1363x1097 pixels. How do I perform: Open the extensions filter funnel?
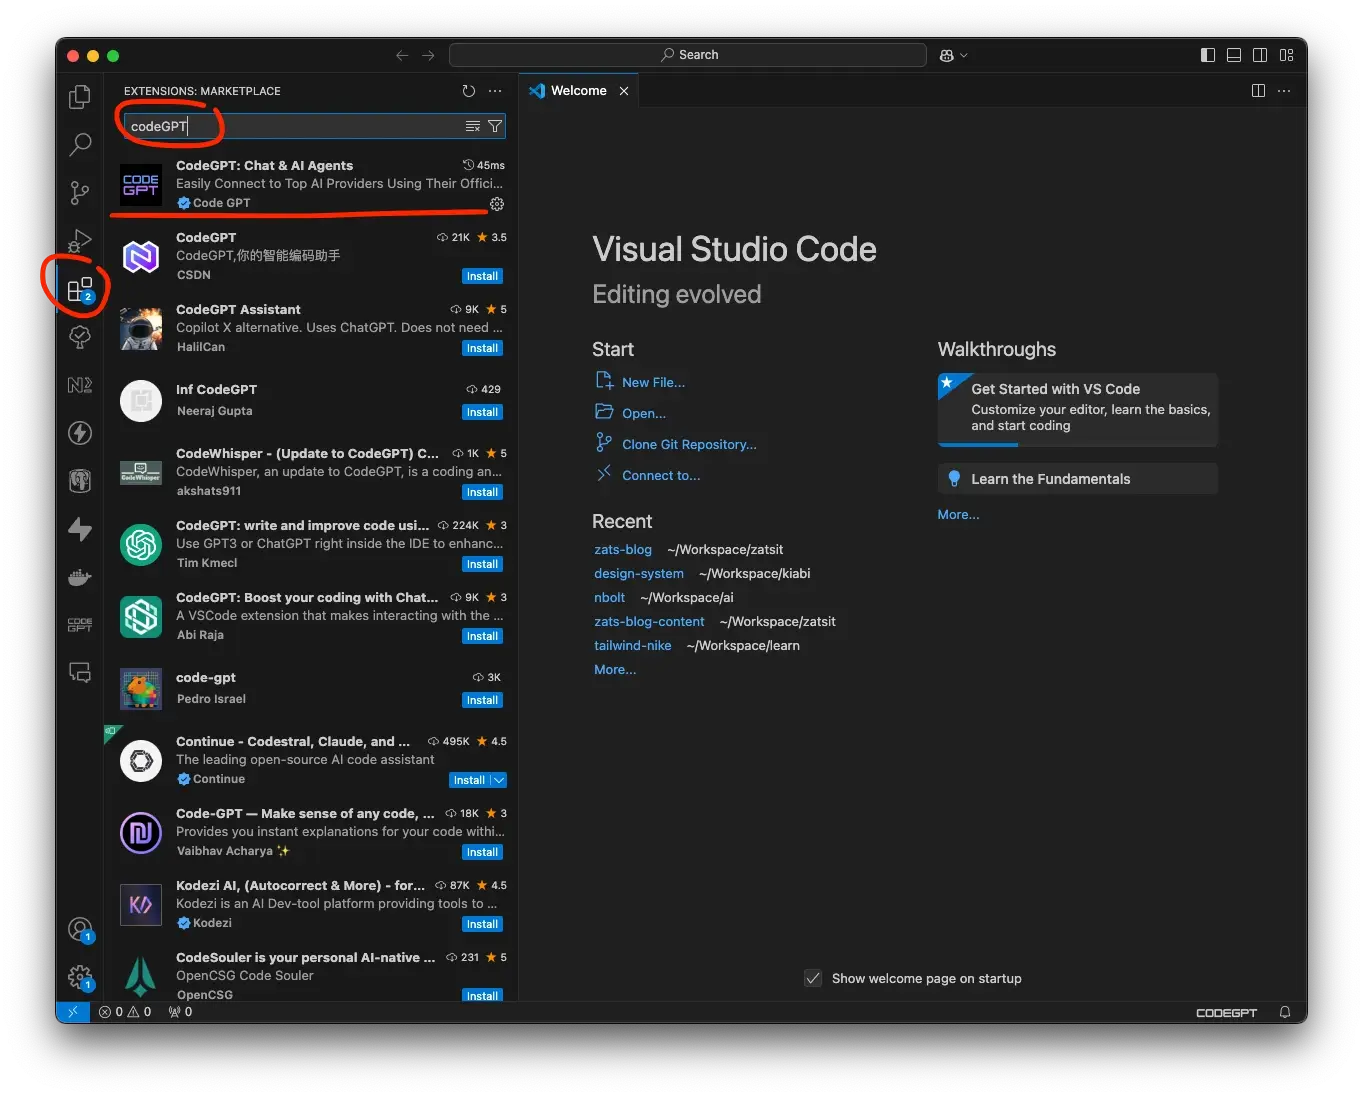(495, 126)
